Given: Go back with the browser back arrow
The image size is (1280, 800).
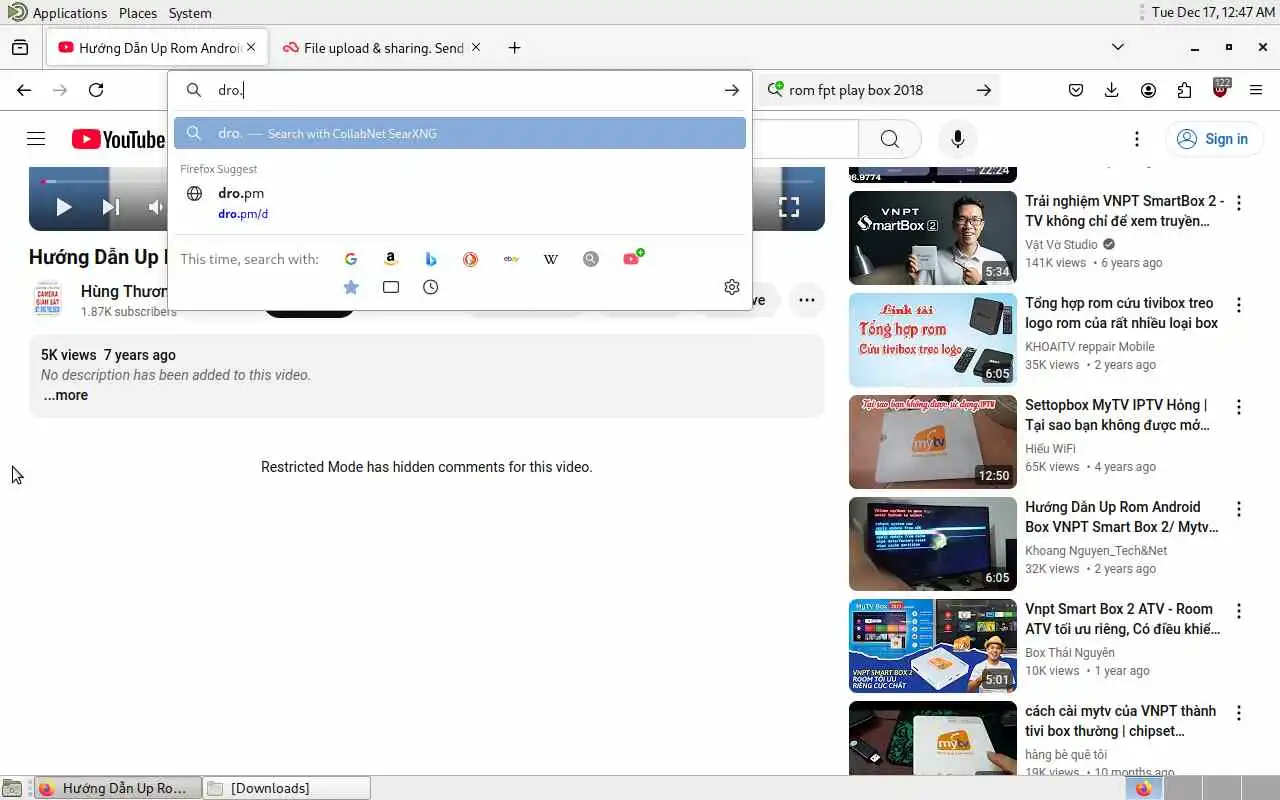Looking at the screenshot, I should (24, 90).
